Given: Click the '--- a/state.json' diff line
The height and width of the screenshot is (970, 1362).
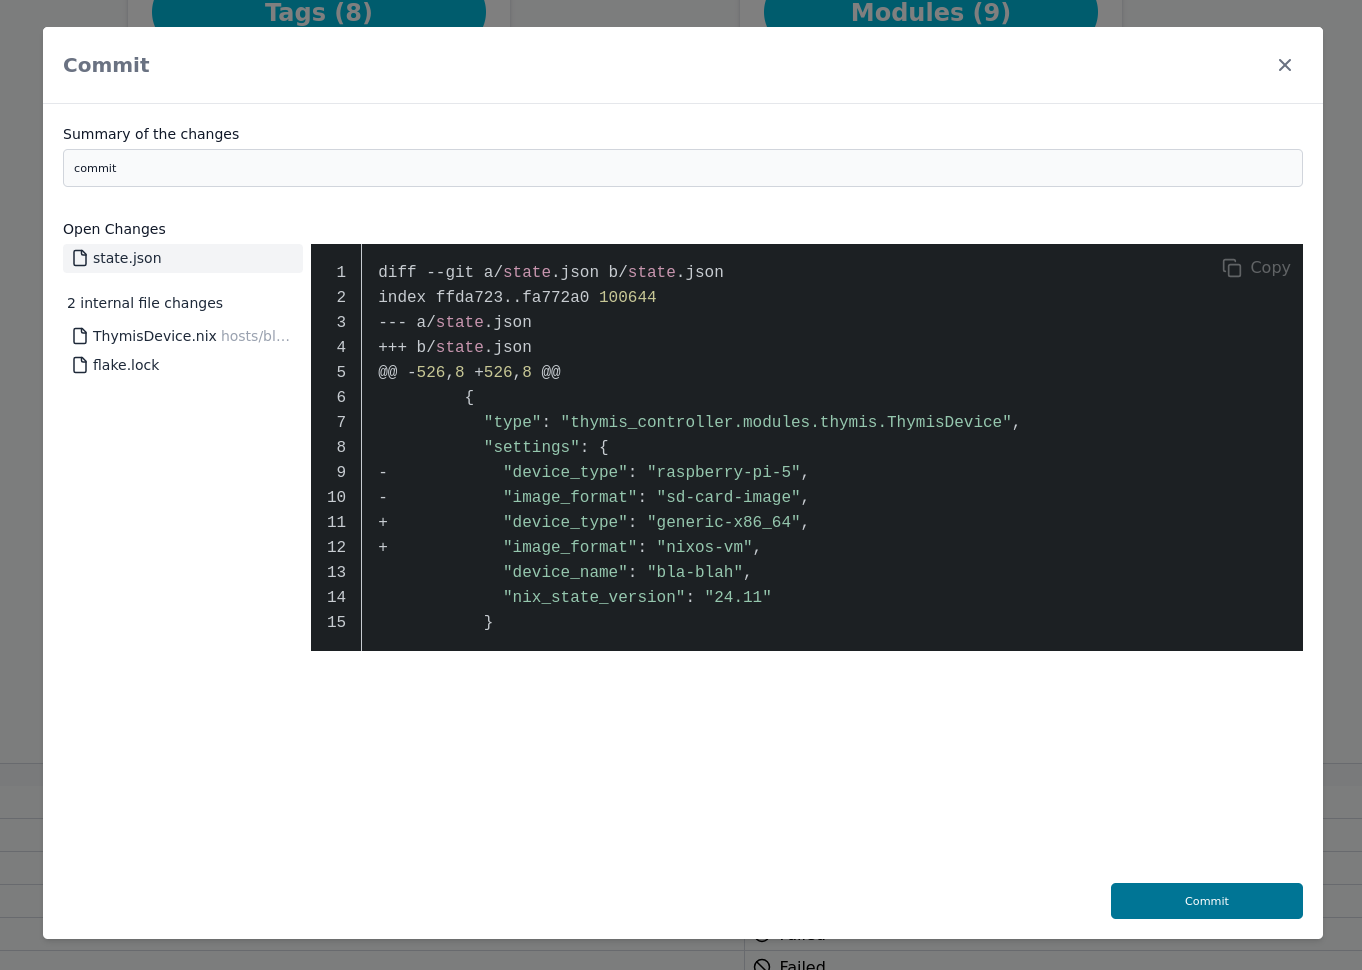Looking at the screenshot, I should (455, 322).
